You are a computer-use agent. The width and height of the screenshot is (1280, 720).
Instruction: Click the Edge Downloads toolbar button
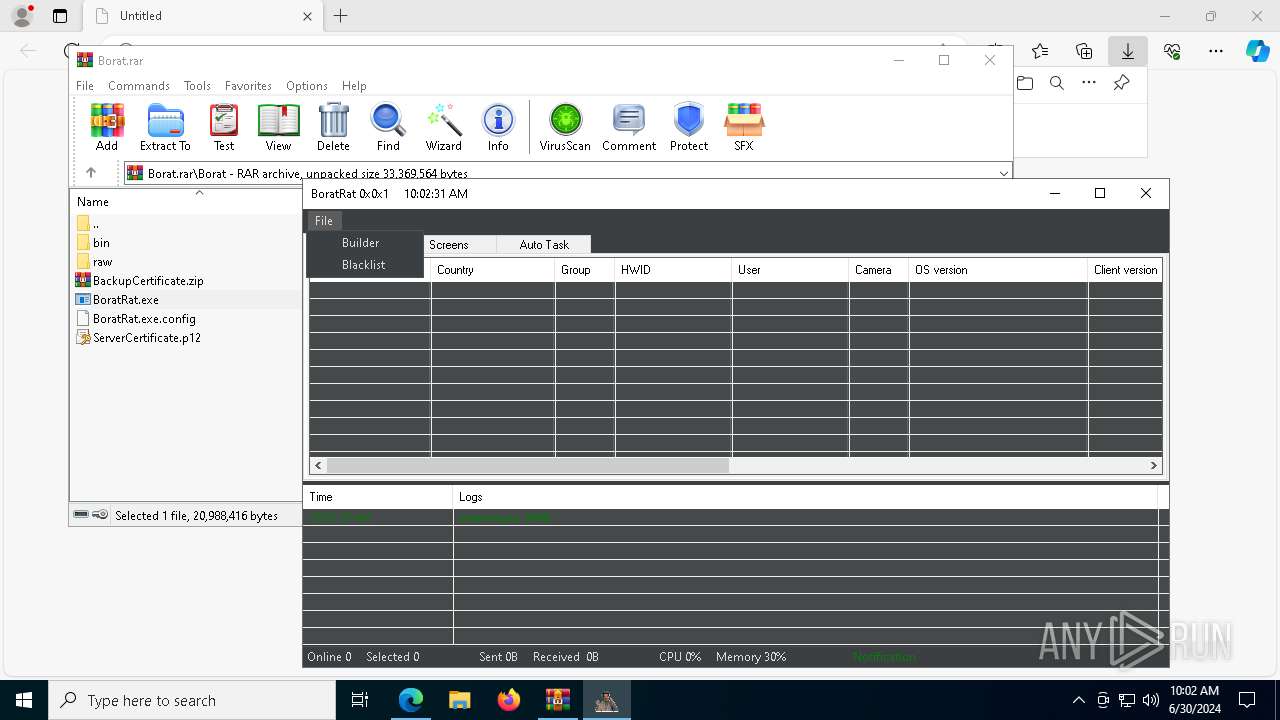[1127, 51]
